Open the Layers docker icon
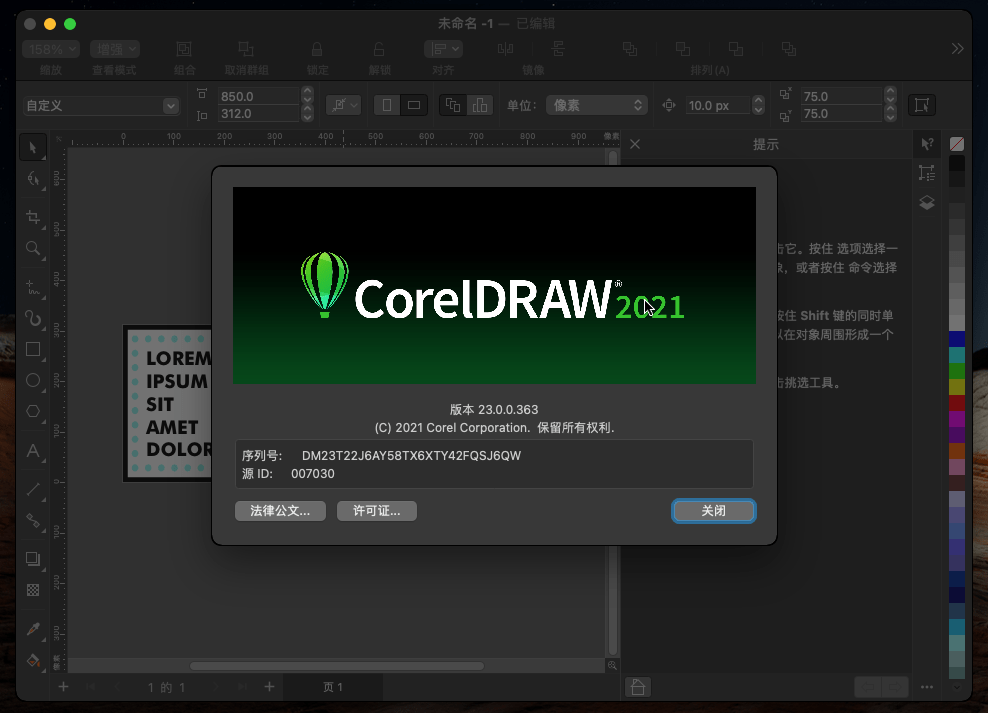The width and height of the screenshot is (988, 713). coord(927,203)
